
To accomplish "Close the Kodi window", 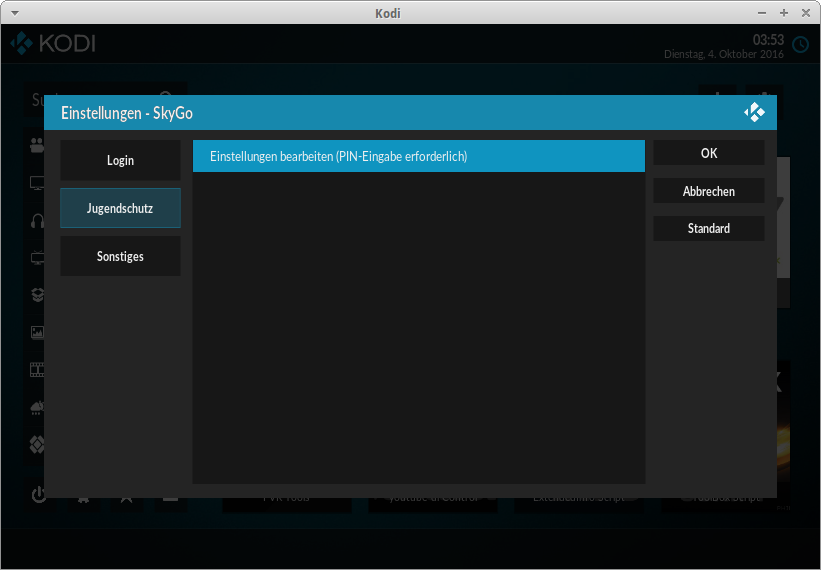I will click(806, 13).
